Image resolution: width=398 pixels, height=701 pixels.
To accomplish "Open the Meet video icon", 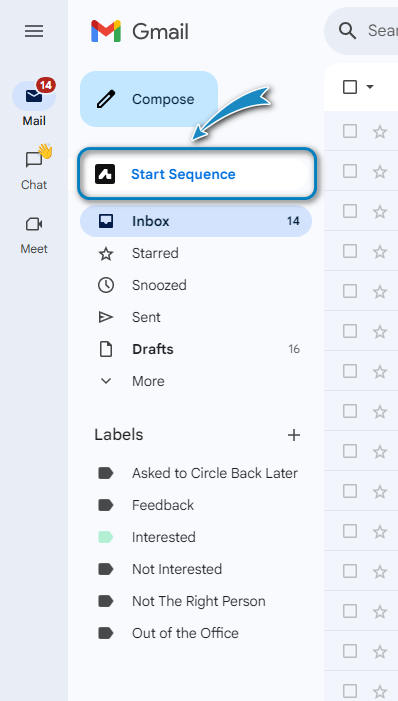I will (x=34, y=224).
